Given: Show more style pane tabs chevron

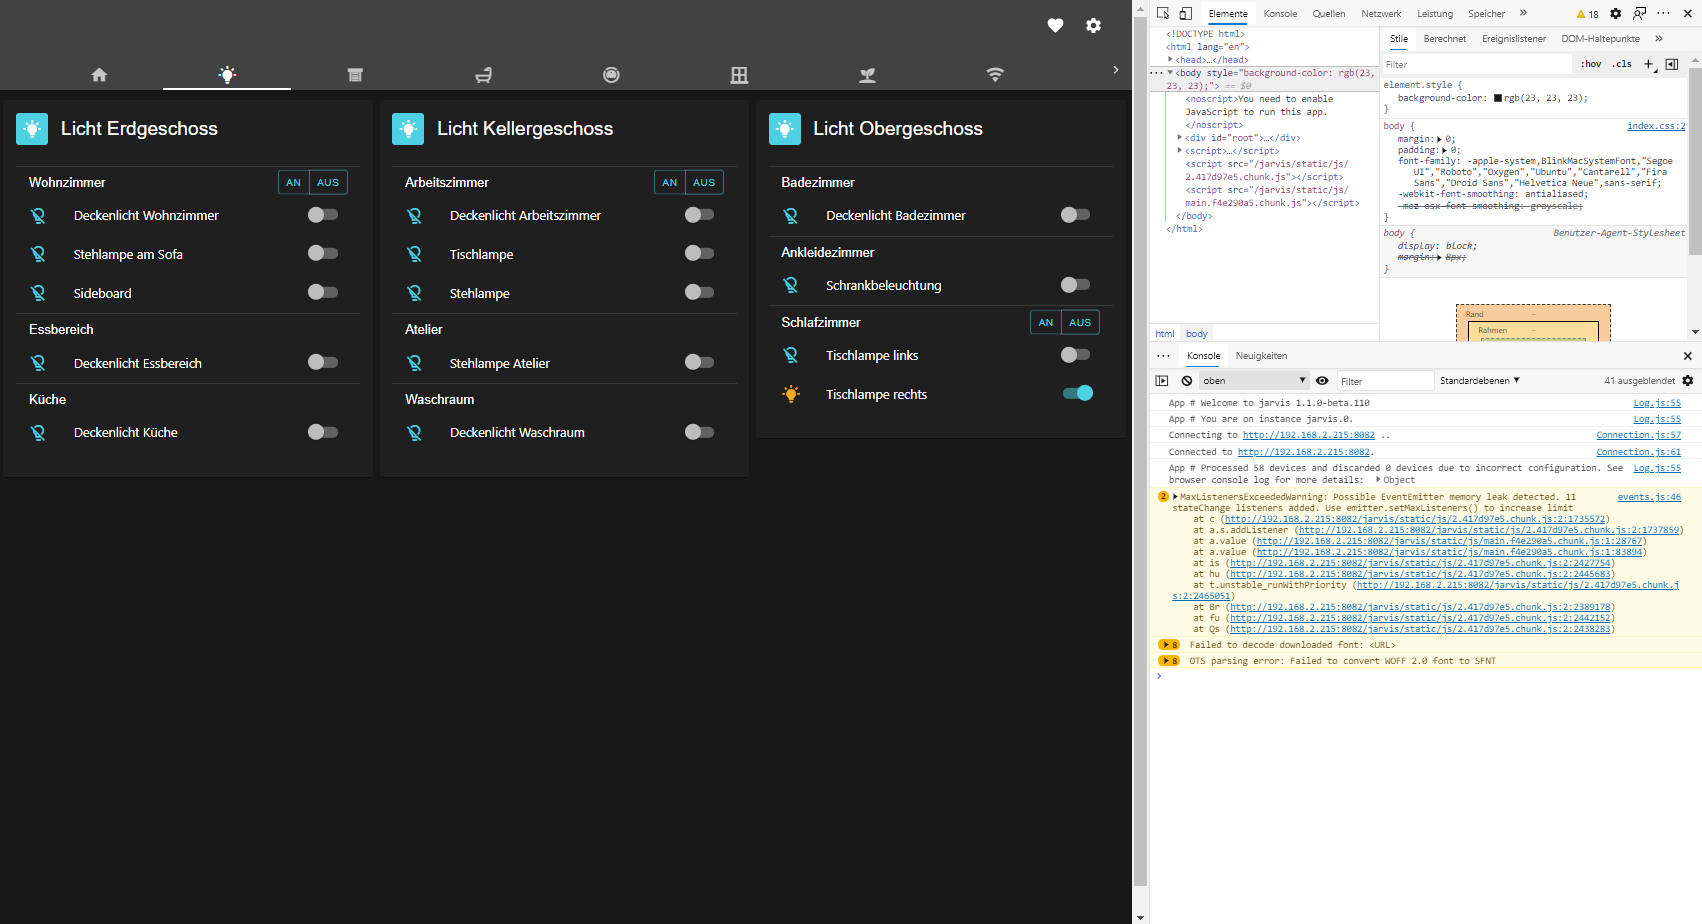Looking at the screenshot, I should coord(1659,39).
